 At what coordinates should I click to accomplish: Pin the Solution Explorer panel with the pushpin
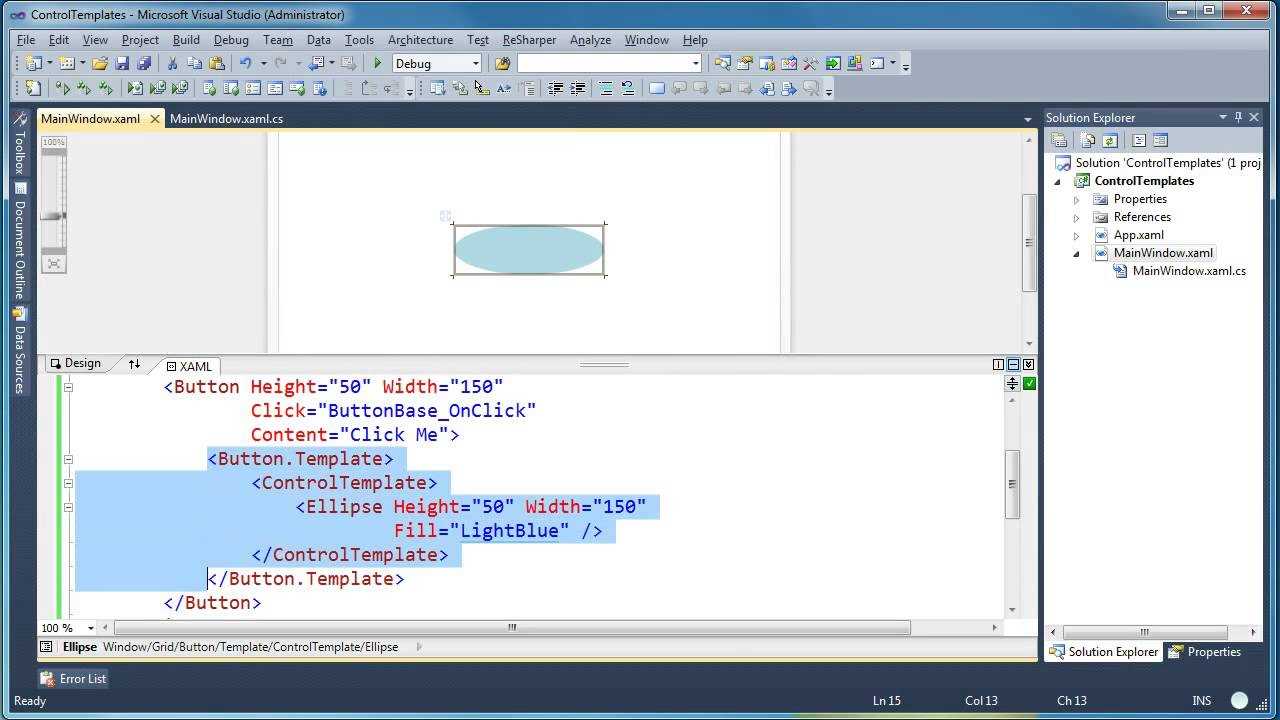(1238, 117)
